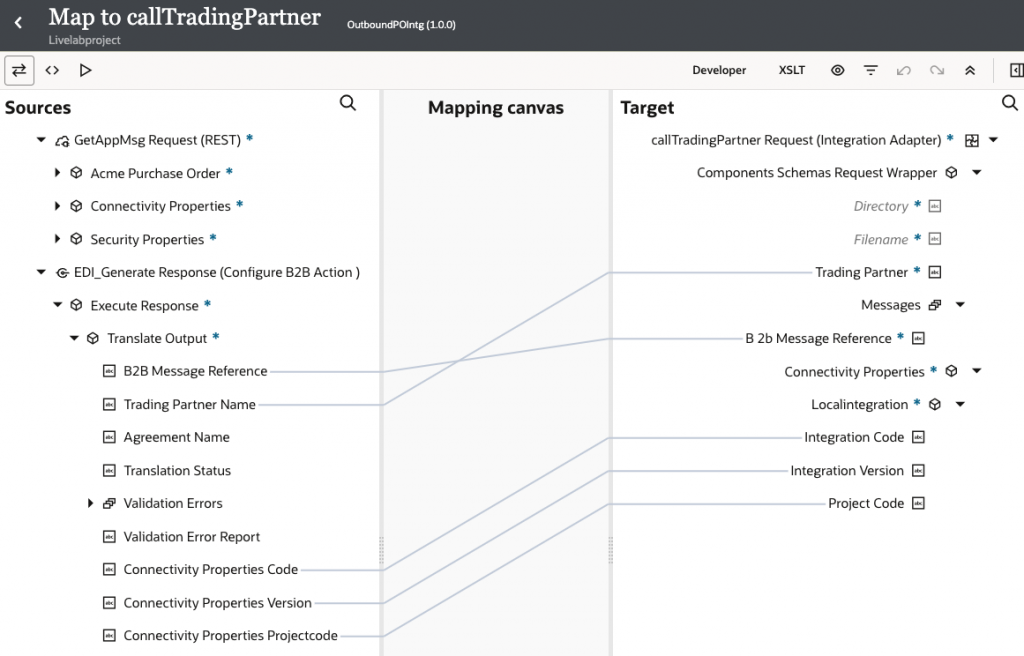Collapse all nodes with double chevron
1024x656 pixels.
click(970, 71)
